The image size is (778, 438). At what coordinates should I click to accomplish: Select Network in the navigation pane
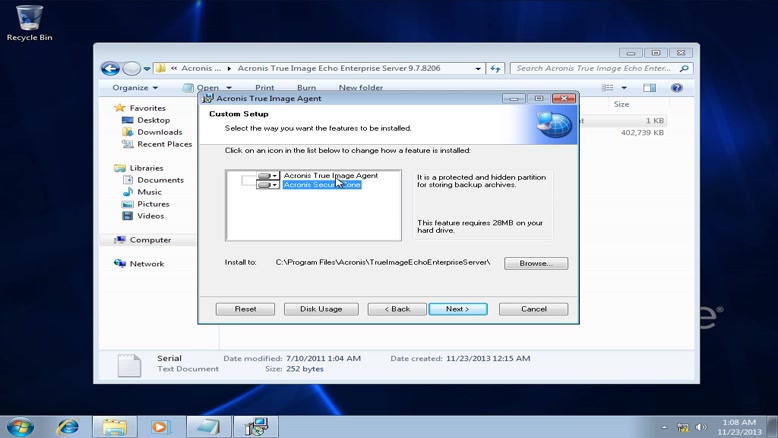coord(146,263)
